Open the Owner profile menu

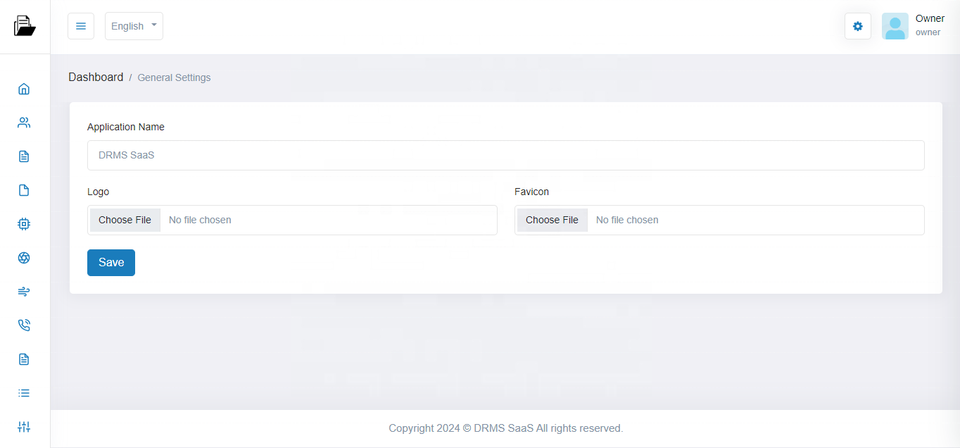tap(929, 25)
